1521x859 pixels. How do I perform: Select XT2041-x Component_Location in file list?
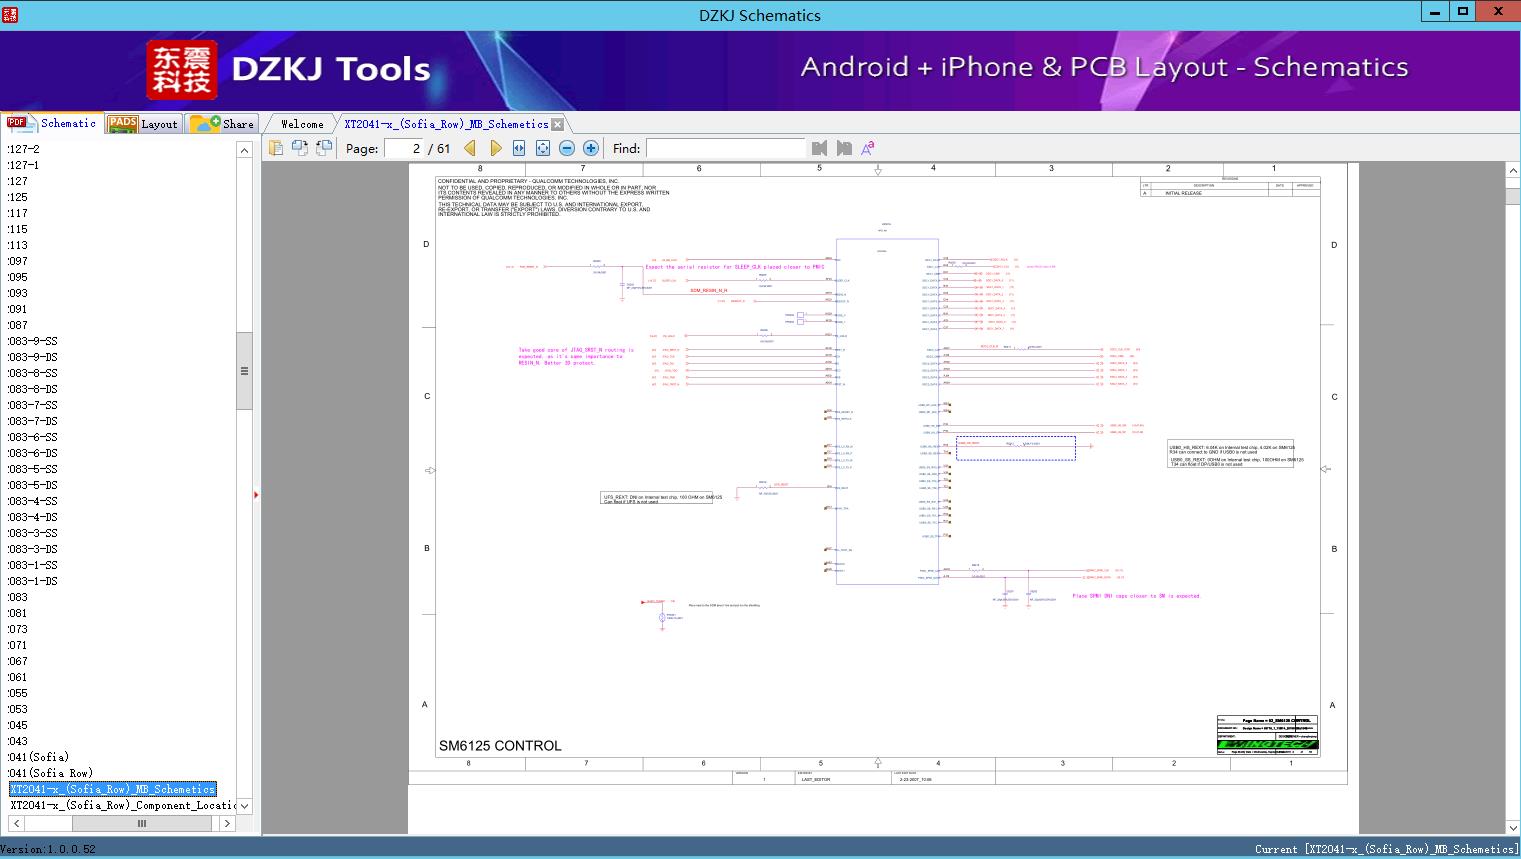pos(122,805)
